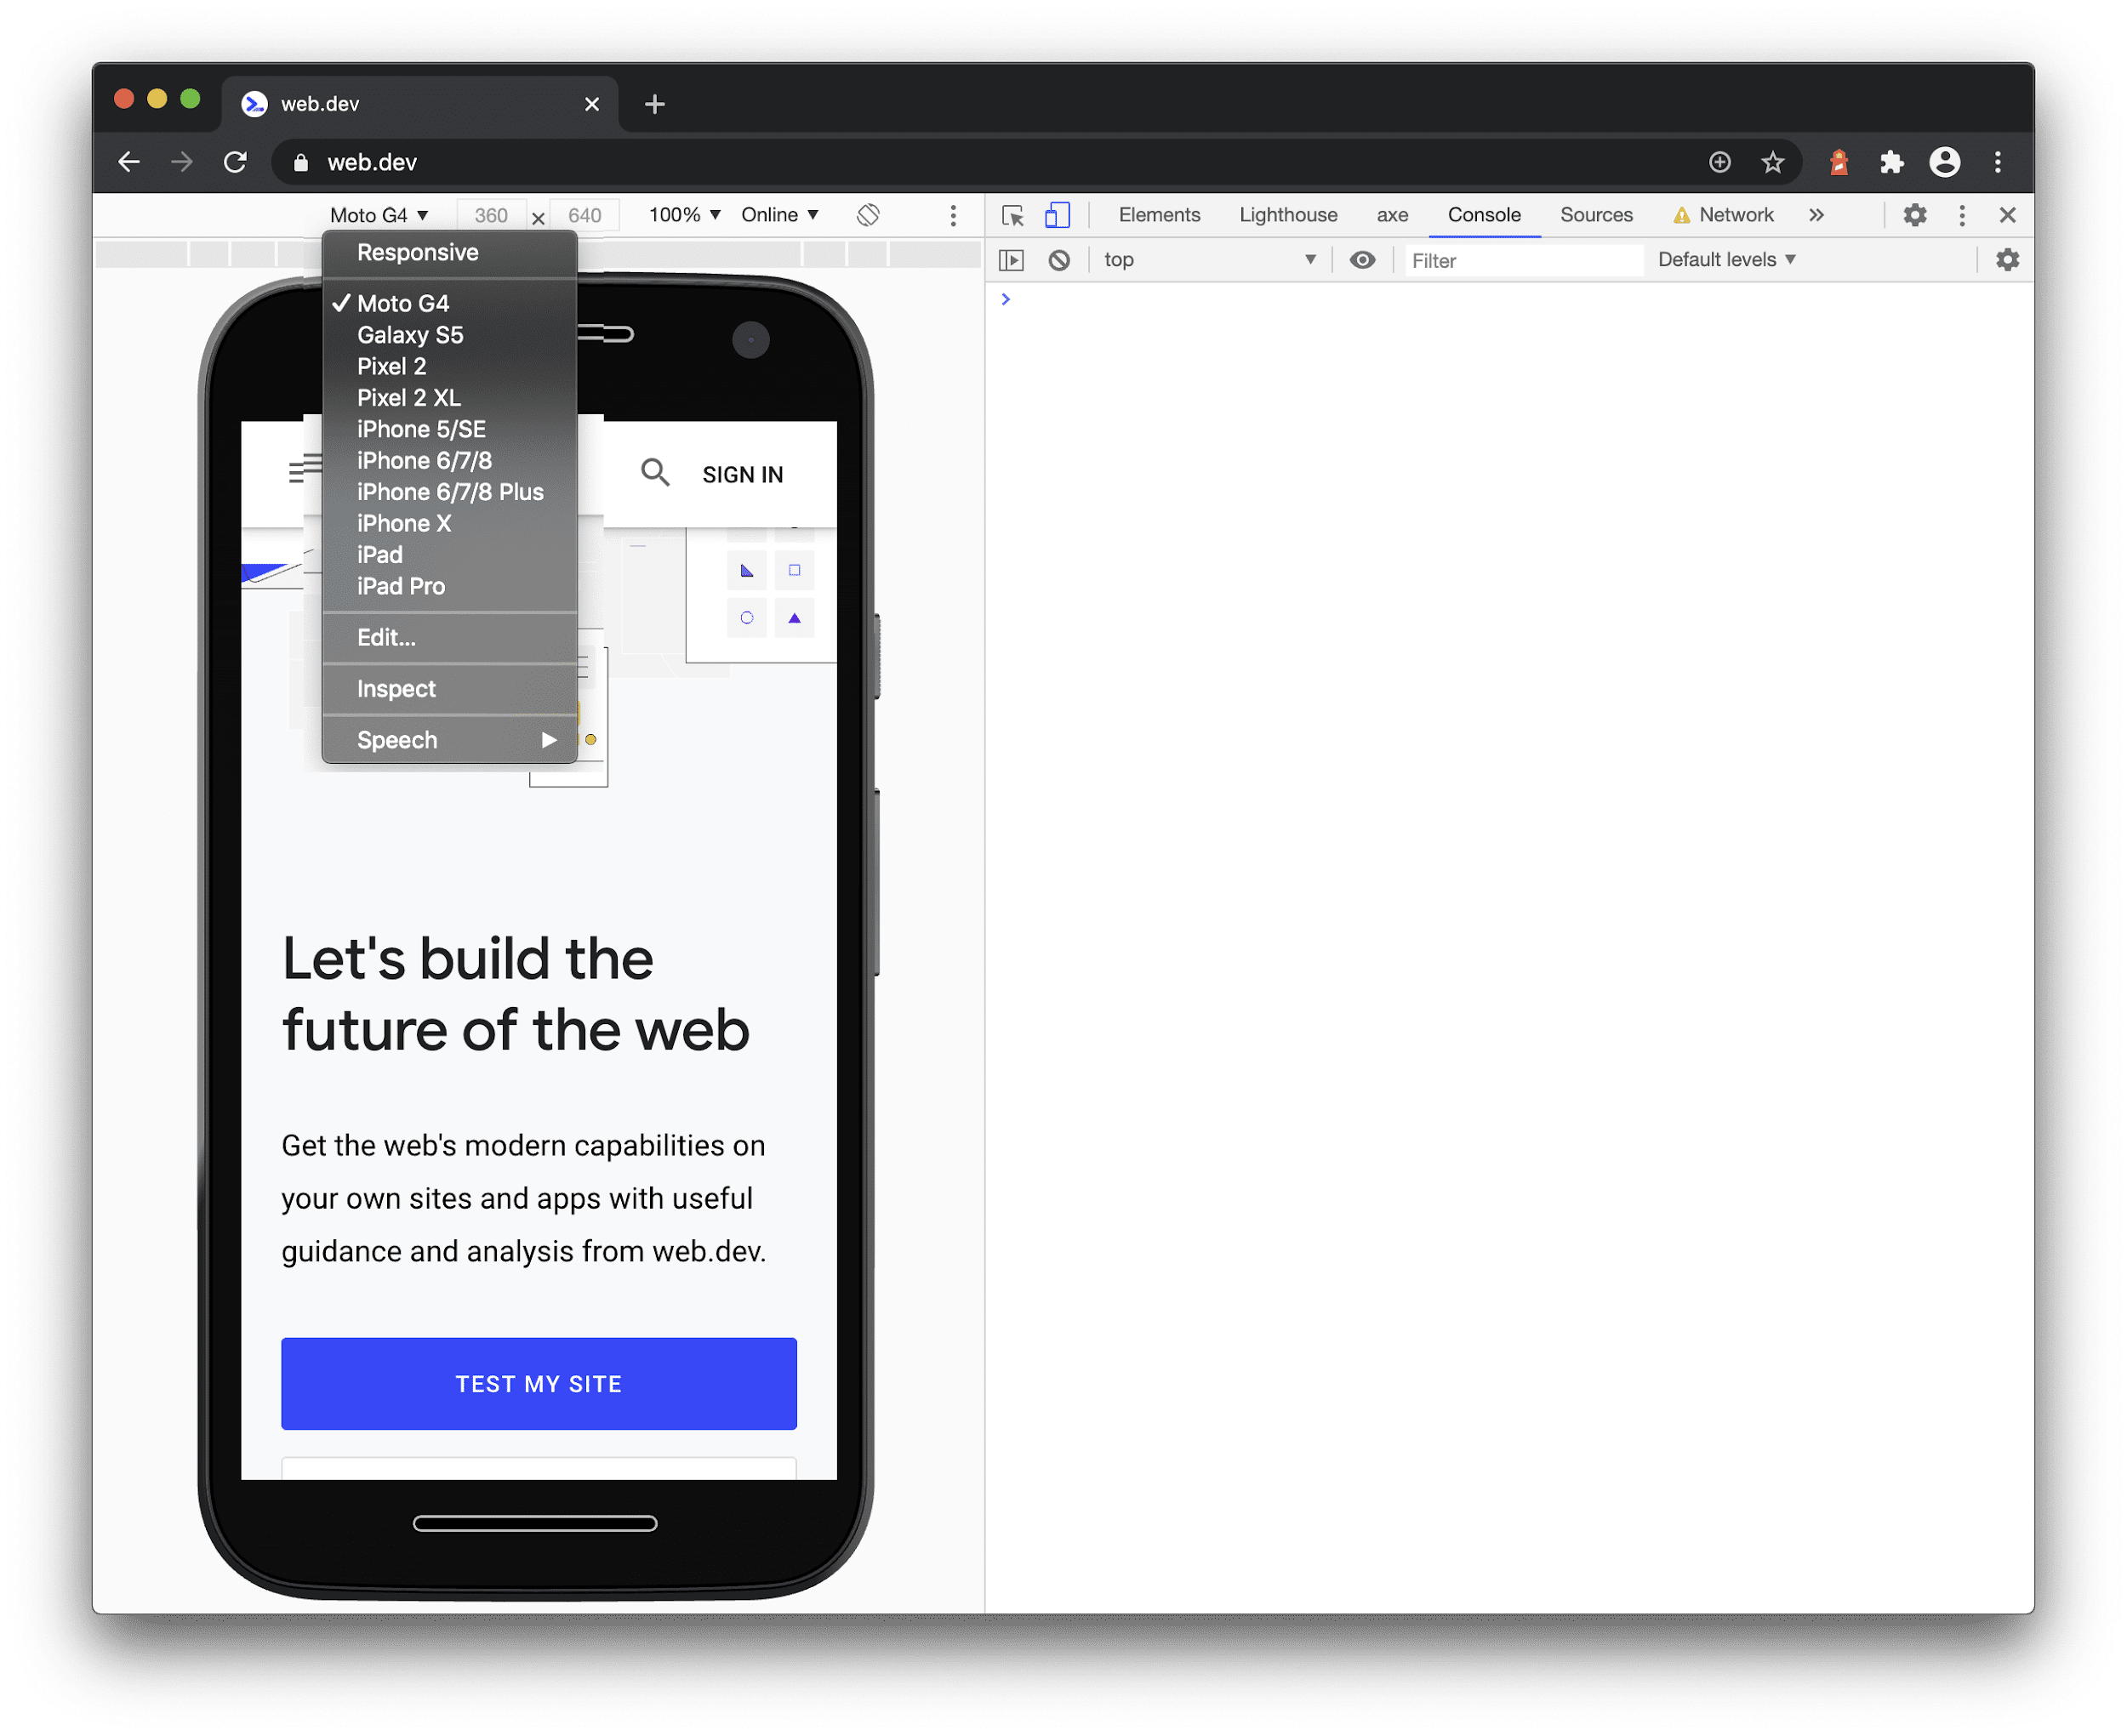The image size is (2127, 1736).
Task: Click the Sources panel icon
Action: pyautogui.click(x=1594, y=215)
